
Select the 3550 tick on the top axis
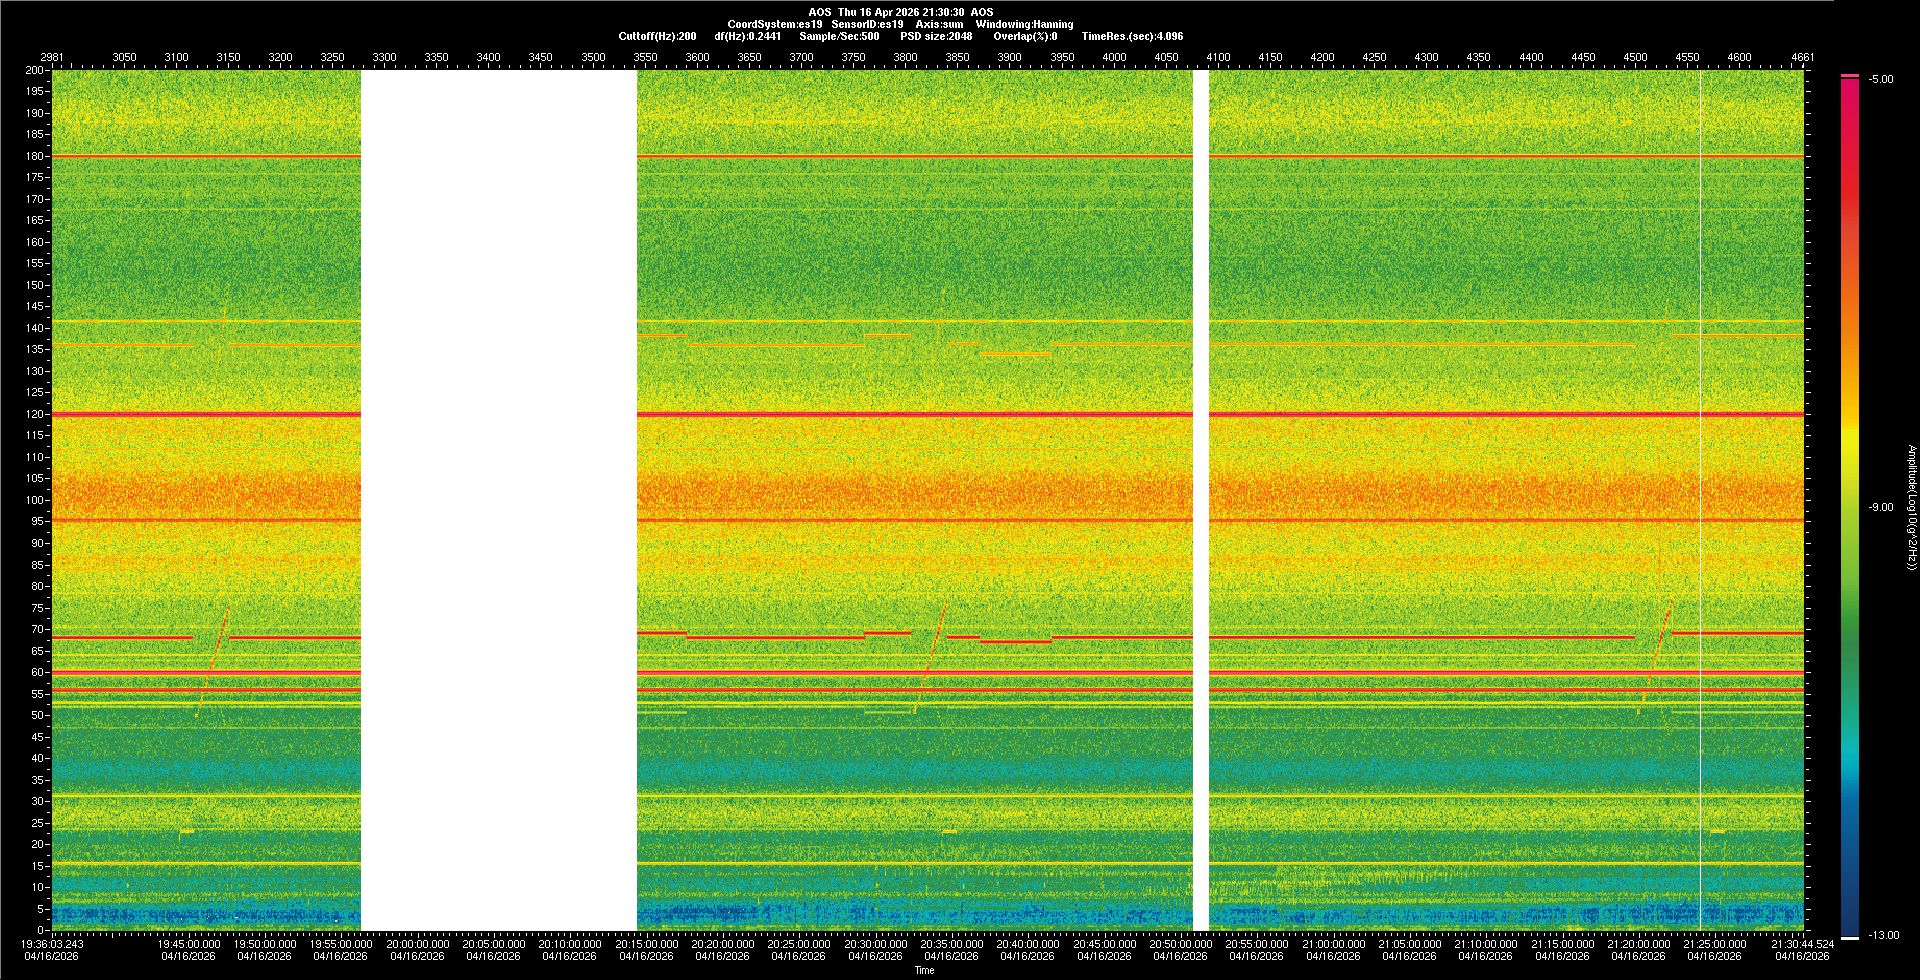coord(645,57)
